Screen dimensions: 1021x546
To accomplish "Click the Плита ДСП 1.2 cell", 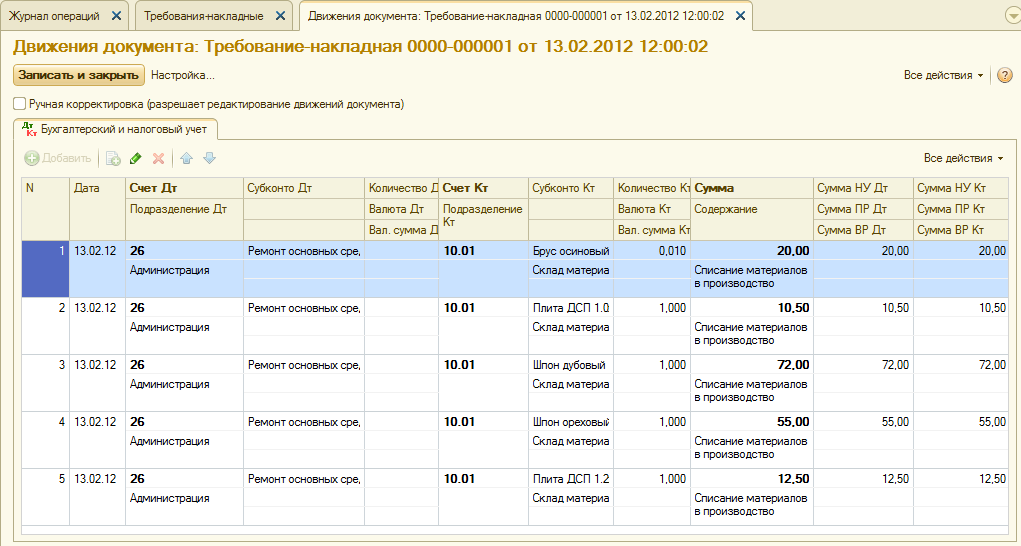I will click(570, 479).
